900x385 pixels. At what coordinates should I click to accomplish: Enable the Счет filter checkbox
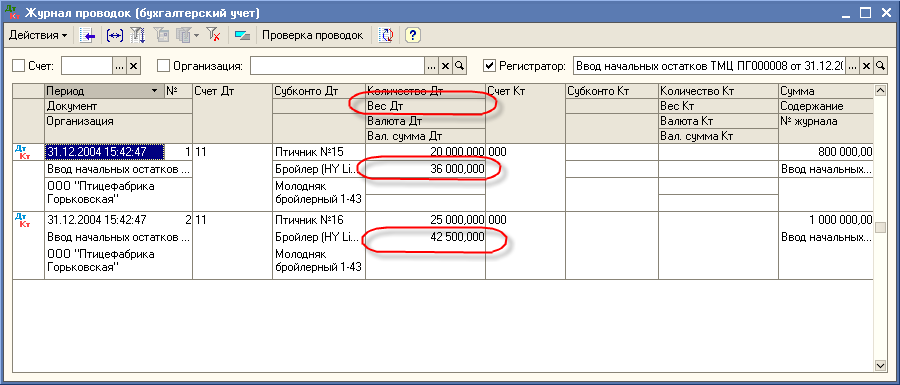coord(19,66)
